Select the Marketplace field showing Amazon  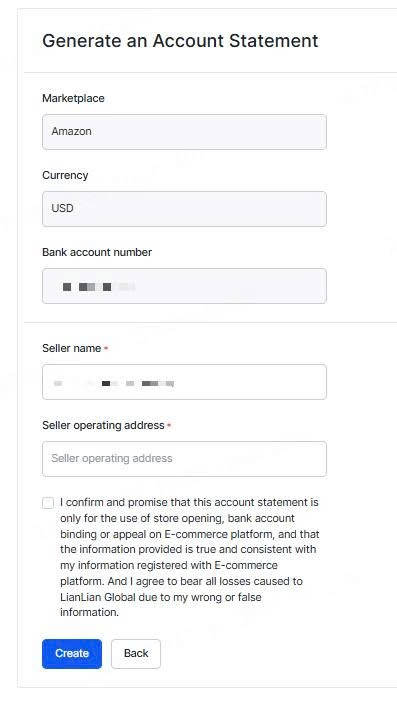click(184, 132)
